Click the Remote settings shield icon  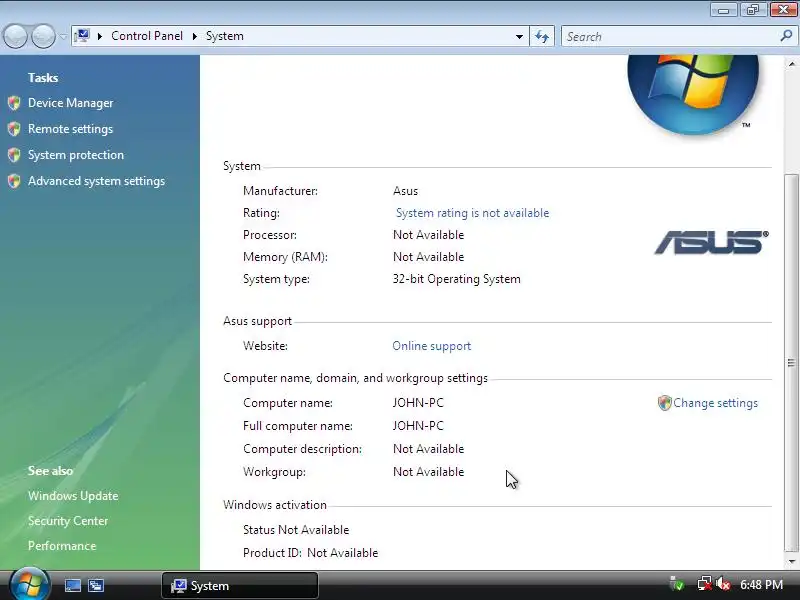(14, 129)
